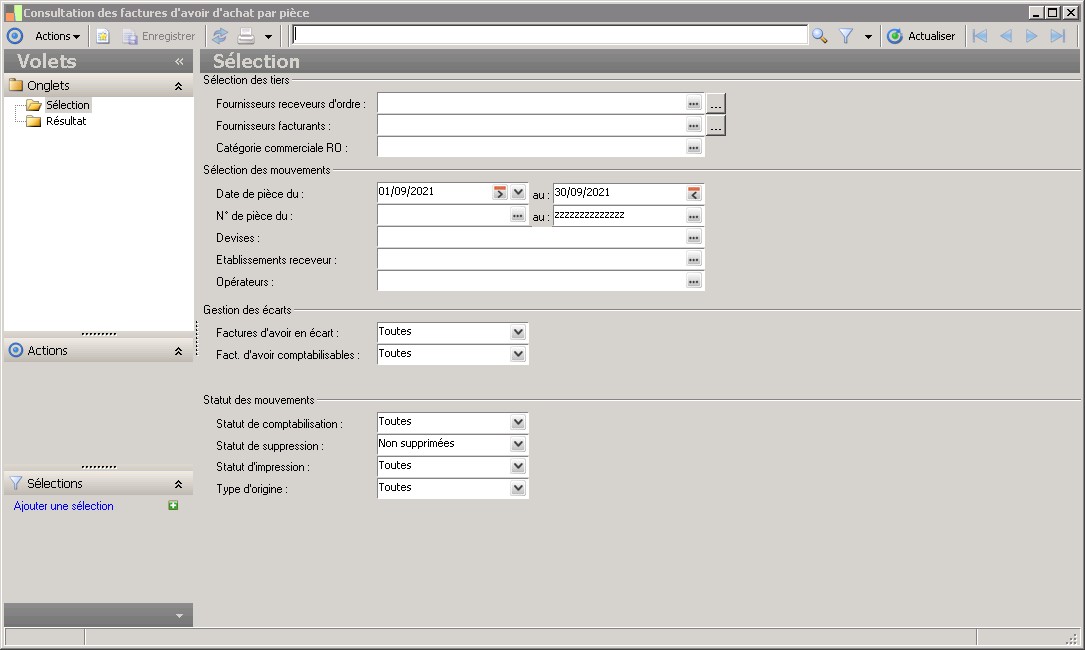Click the magnifier search icon
The image size is (1085, 650).
[819, 36]
